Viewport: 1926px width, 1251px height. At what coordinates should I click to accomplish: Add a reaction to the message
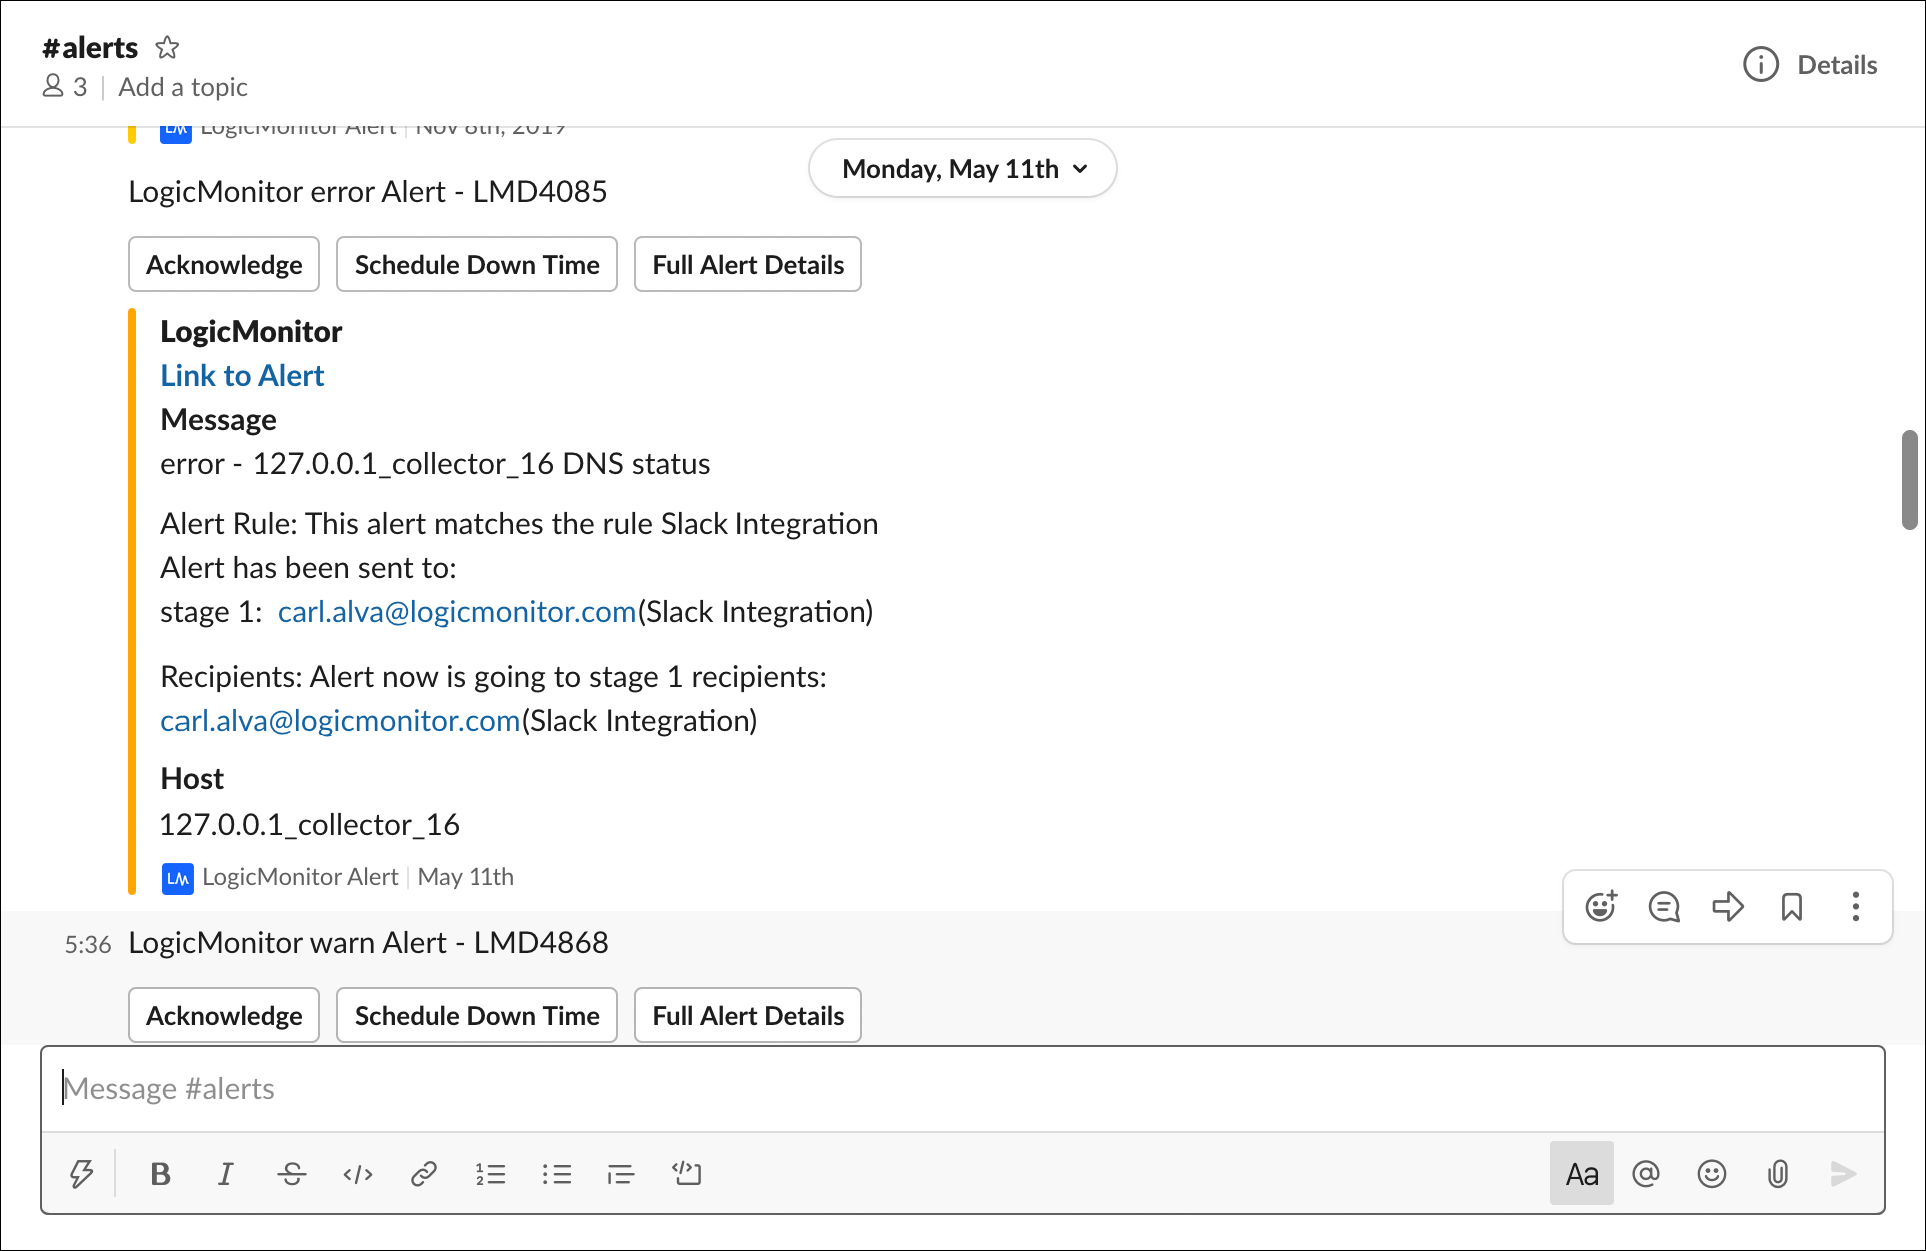pos(1601,906)
